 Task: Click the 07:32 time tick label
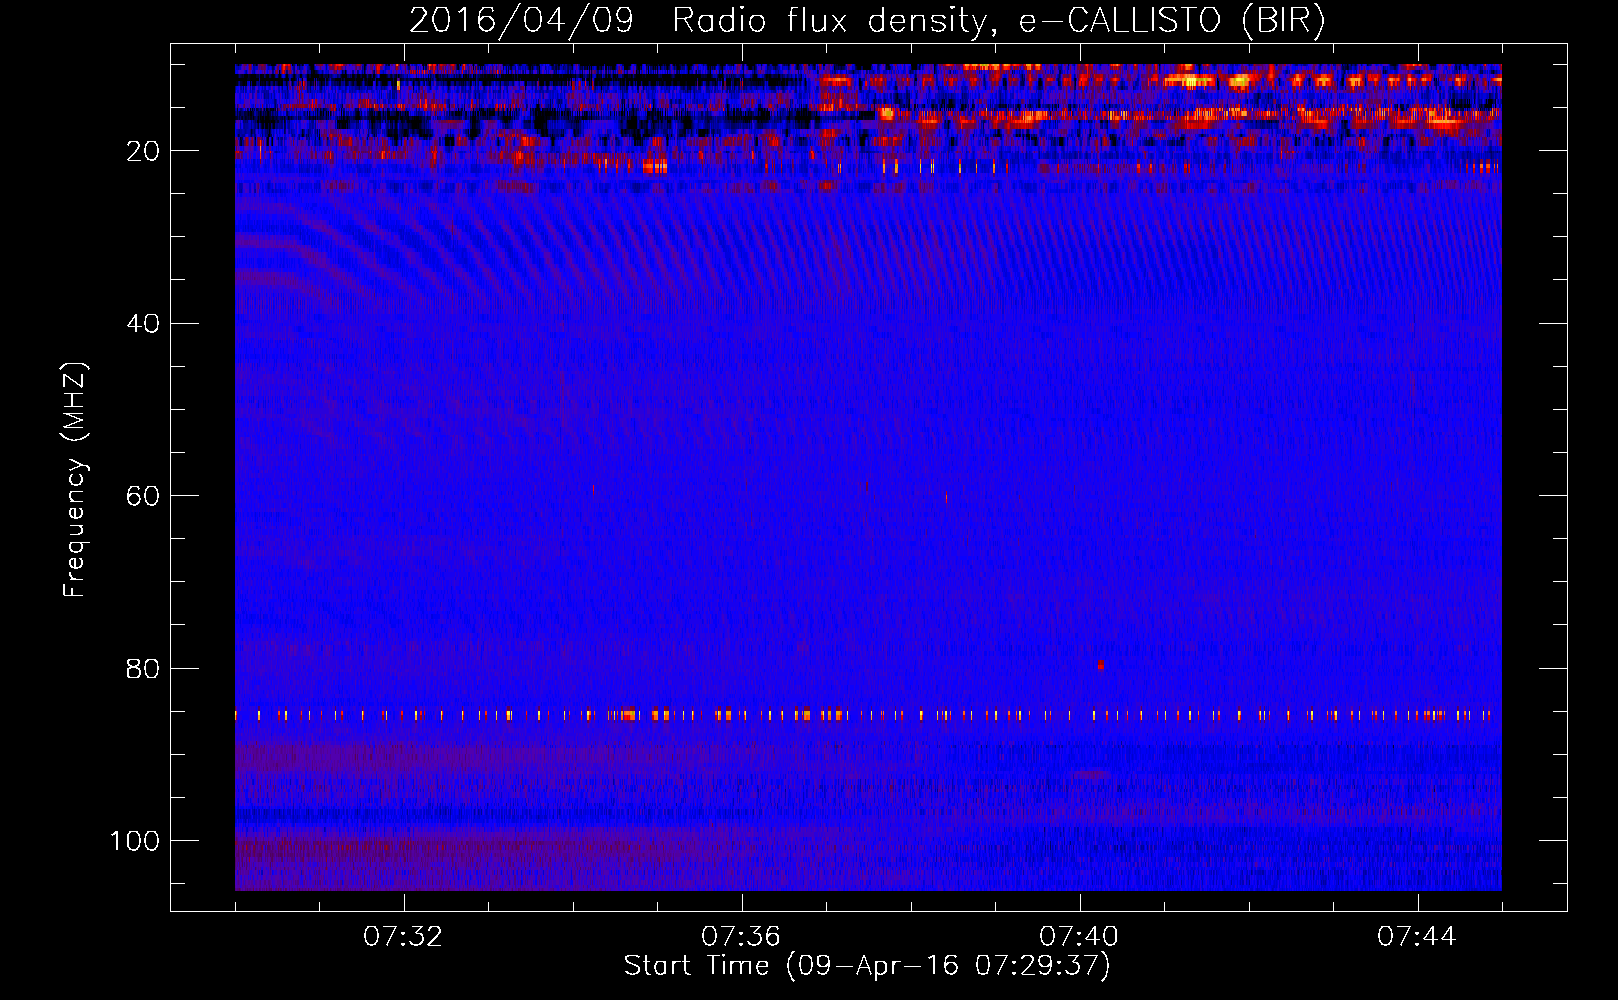click(403, 937)
